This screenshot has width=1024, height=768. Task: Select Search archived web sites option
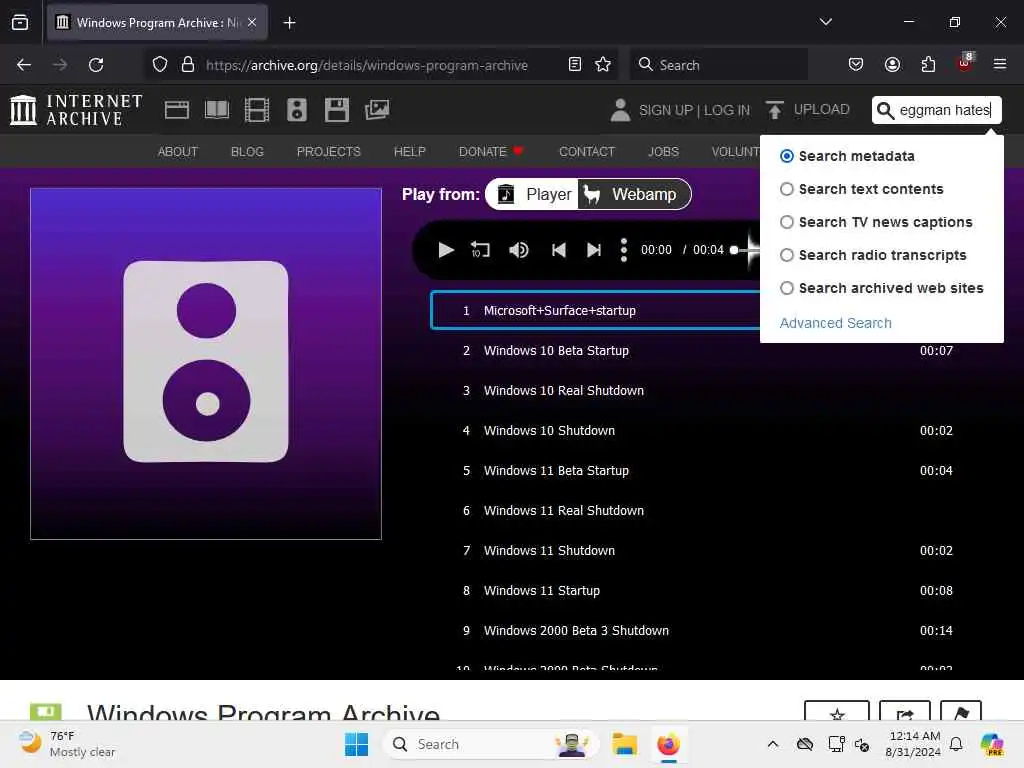pos(786,288)
